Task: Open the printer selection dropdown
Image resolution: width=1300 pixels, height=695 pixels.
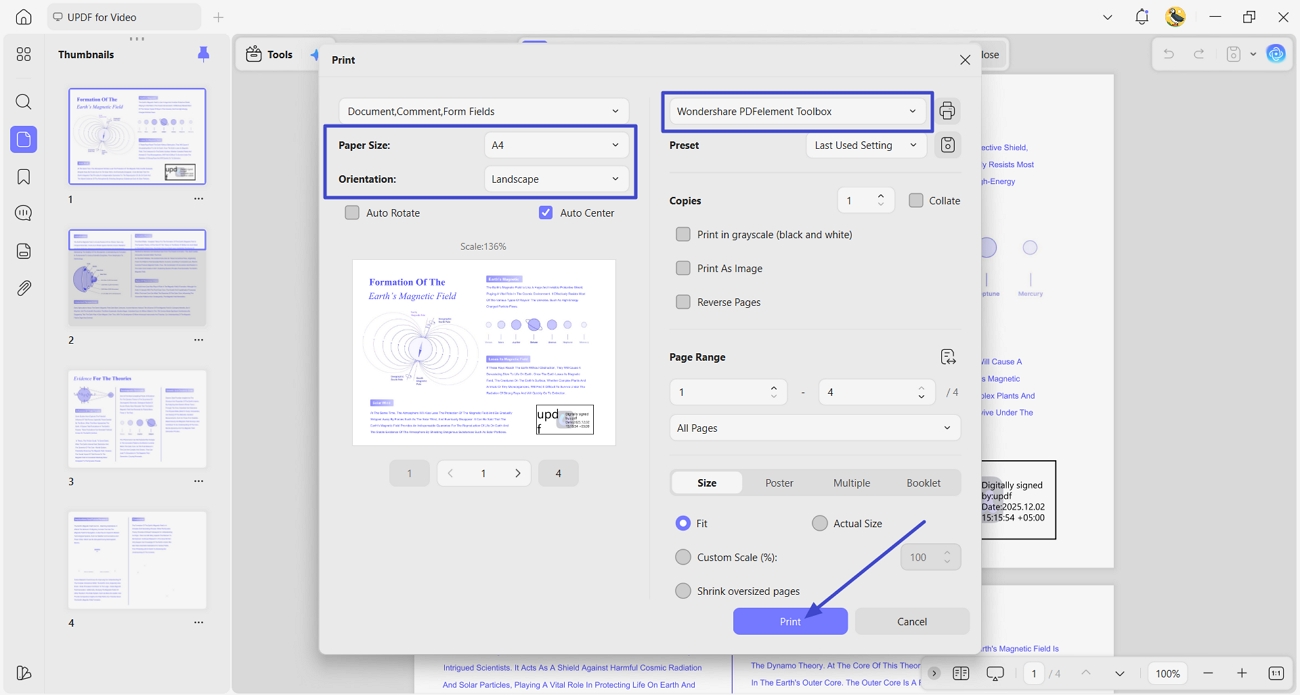Action: [797, 111]
